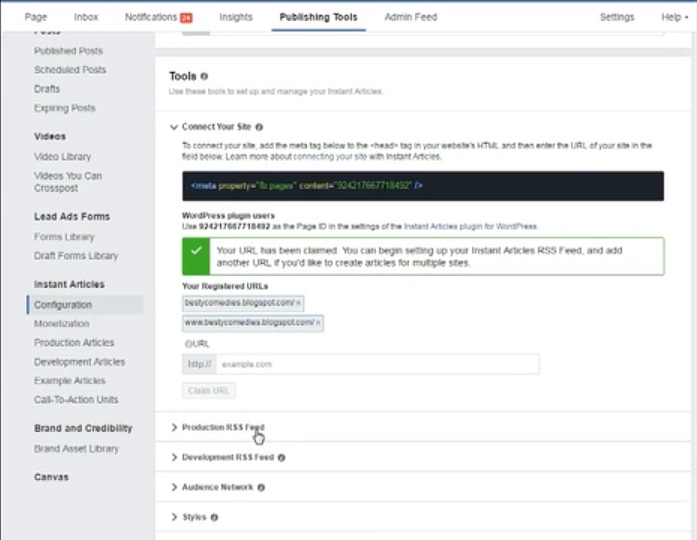Open the Page tab
The height and width of the screenshot is (540, 697).
36,17
